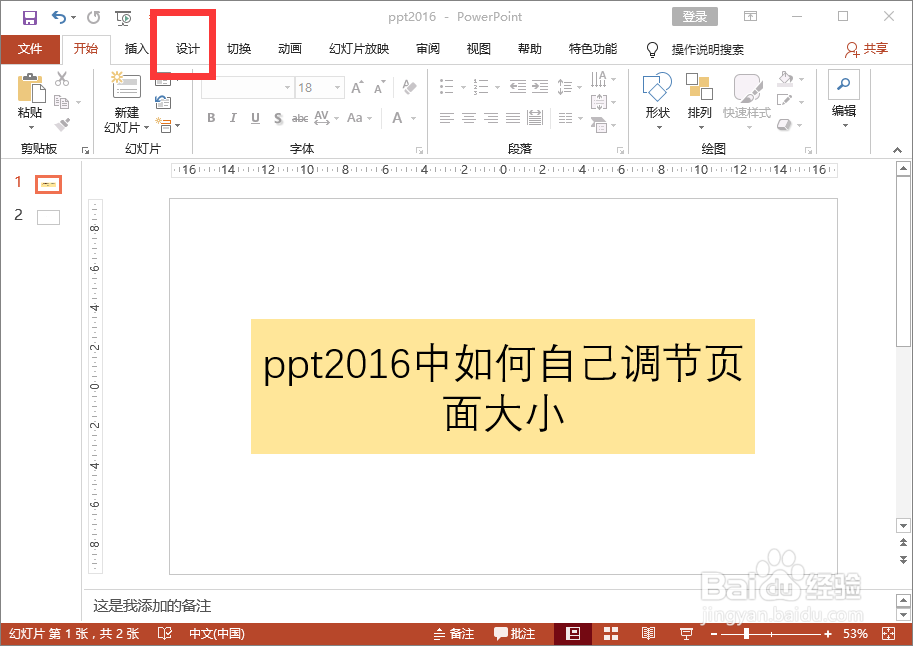Center the text in paragraph group
The image size is (913, 646).
click(x=469, y=118)
